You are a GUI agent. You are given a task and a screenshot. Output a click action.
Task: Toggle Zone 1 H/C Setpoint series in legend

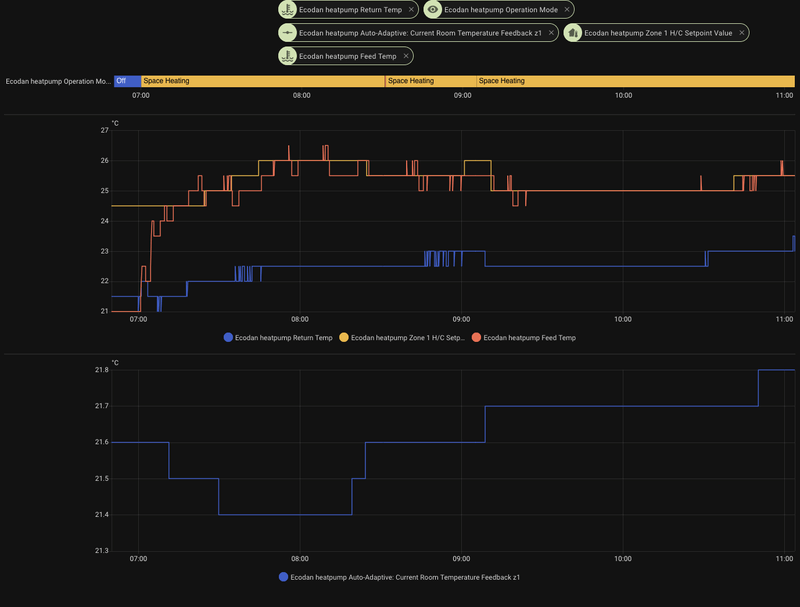click(402, 338)
